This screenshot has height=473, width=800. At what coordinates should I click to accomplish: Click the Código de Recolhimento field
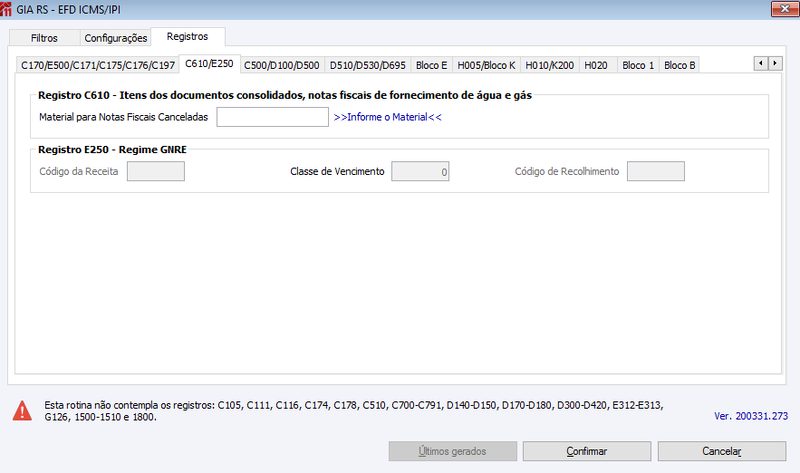(x=656, y=171)
